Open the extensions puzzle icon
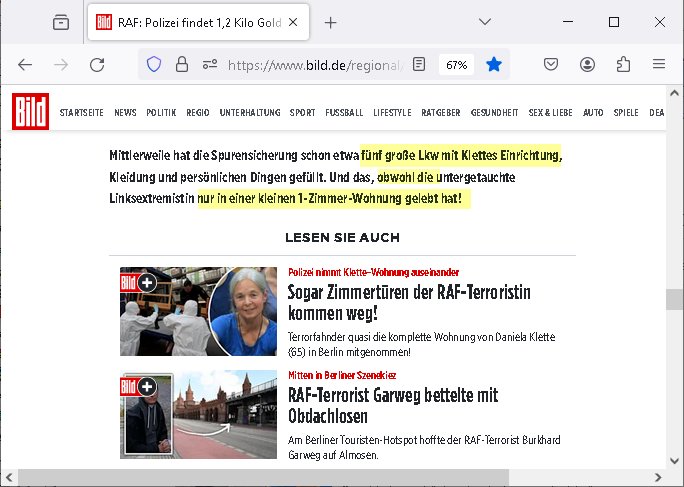This screenshot has width=684, height=487. (x=623, y=65)
